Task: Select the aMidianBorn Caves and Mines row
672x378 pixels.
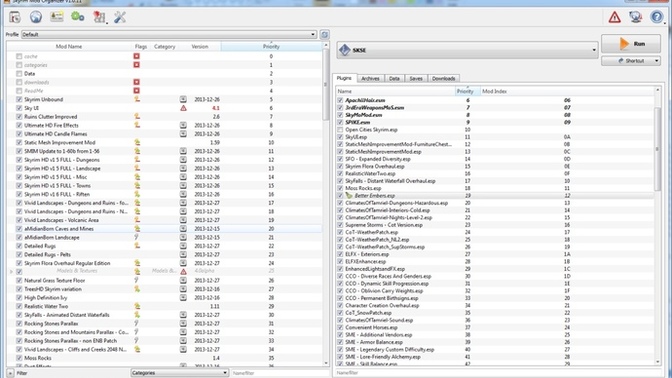Action: (x=165, y=228)
